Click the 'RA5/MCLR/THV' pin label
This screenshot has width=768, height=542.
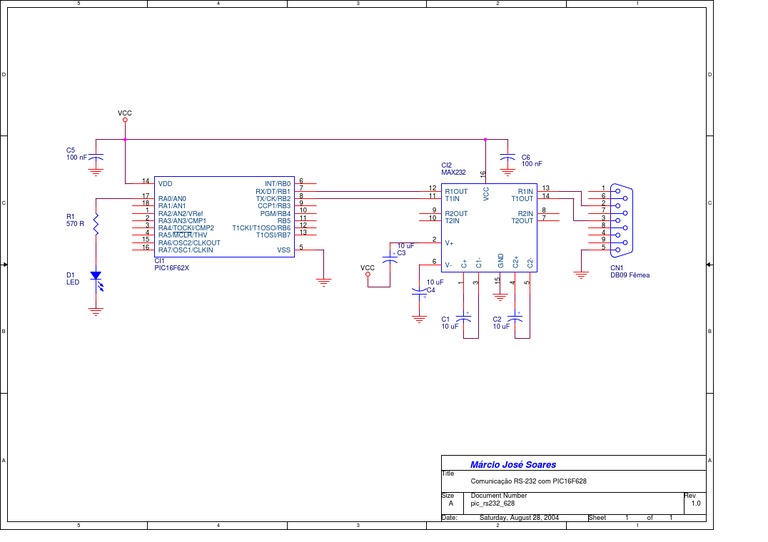(183, 235)
